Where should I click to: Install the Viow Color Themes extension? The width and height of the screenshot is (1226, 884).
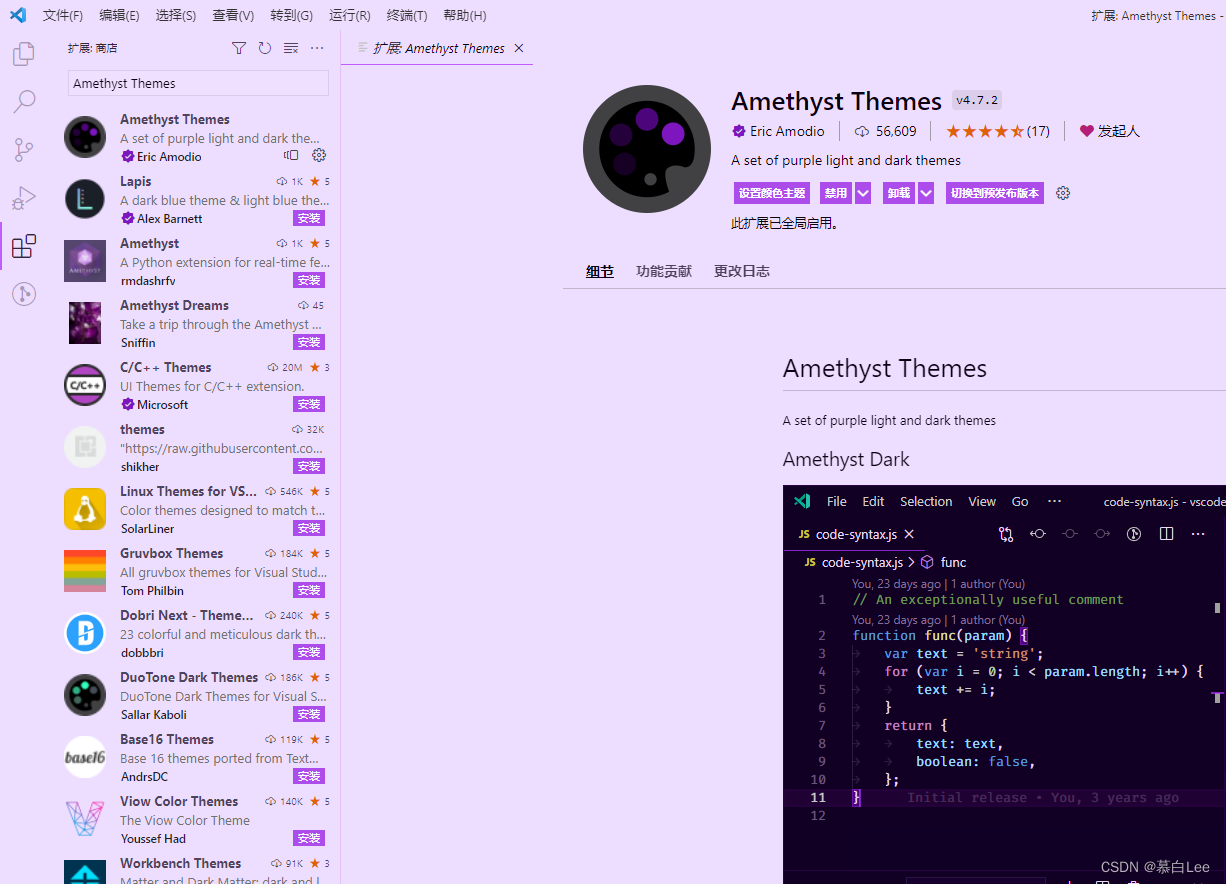pos(309,838)
